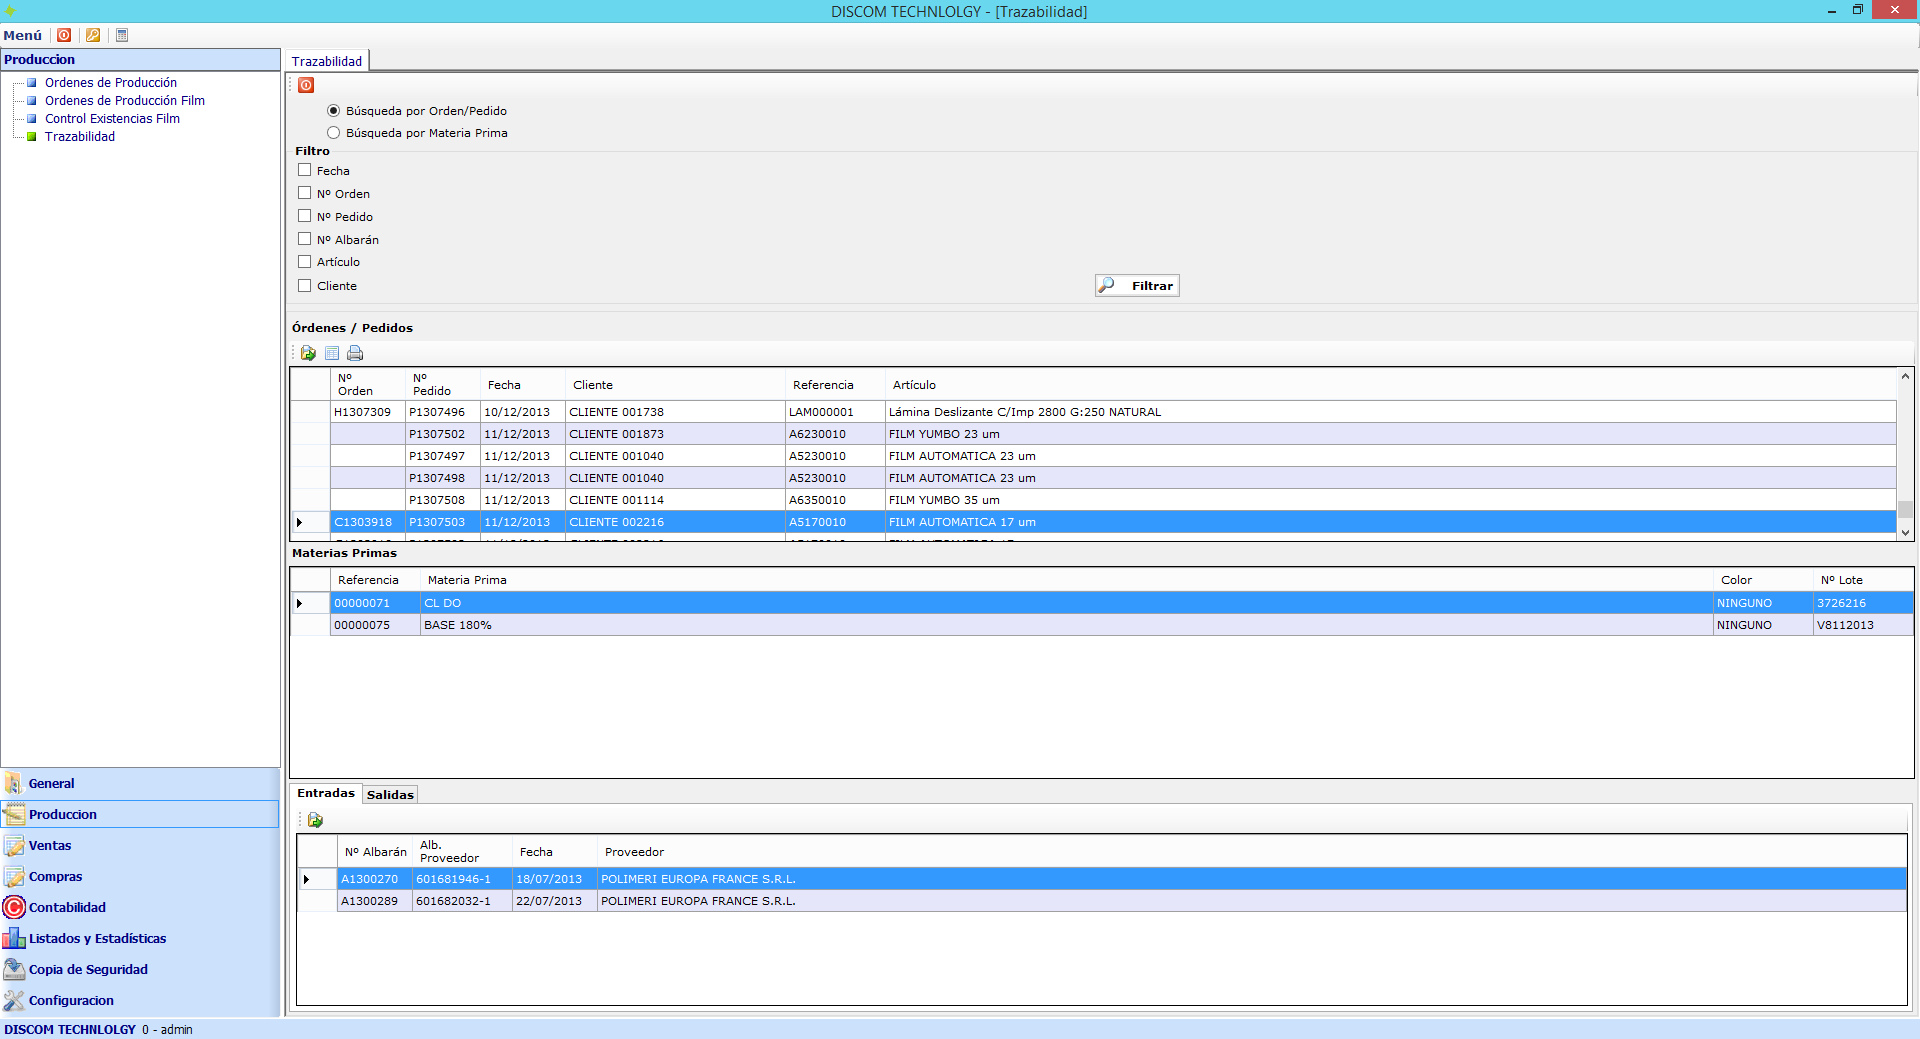Viewport: 1920px width, 1039px height.
Task: Check the Cliente filter checkbox
Action: pyautogui.click(x=305, y=285)
